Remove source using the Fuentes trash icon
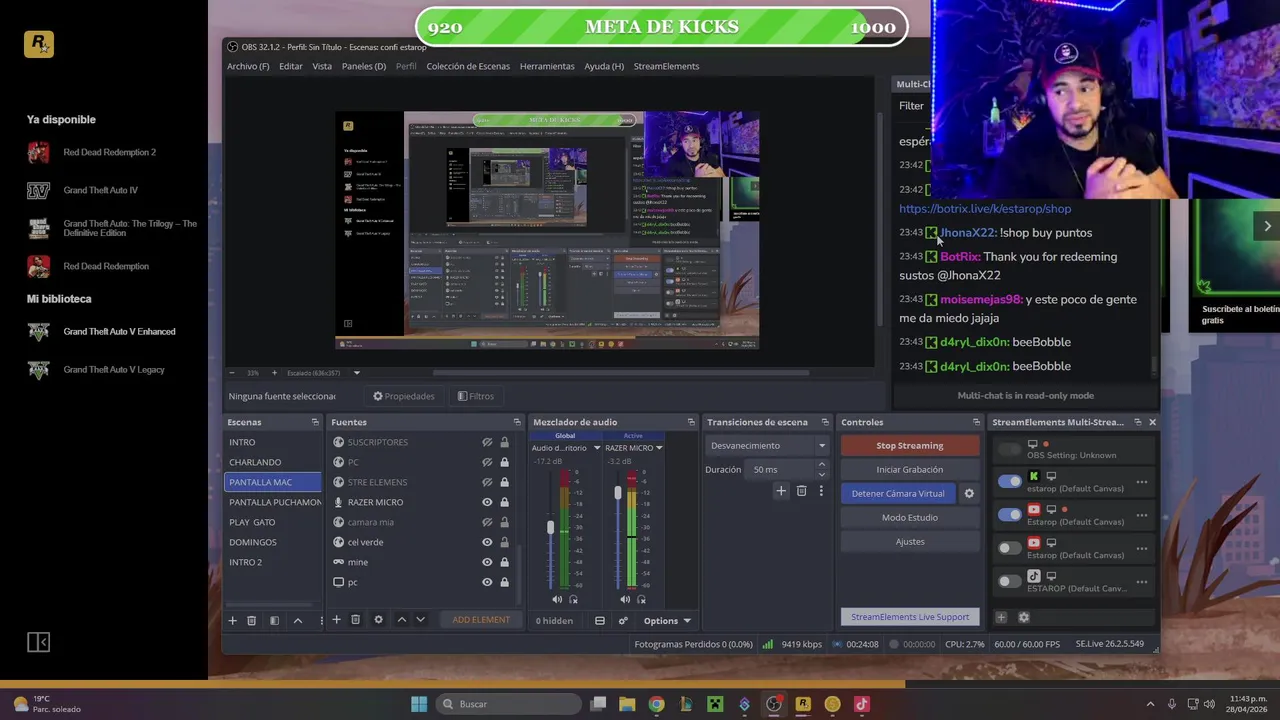Image resolution: width=1280 pixels, height=720 pixels. point(355,620)
